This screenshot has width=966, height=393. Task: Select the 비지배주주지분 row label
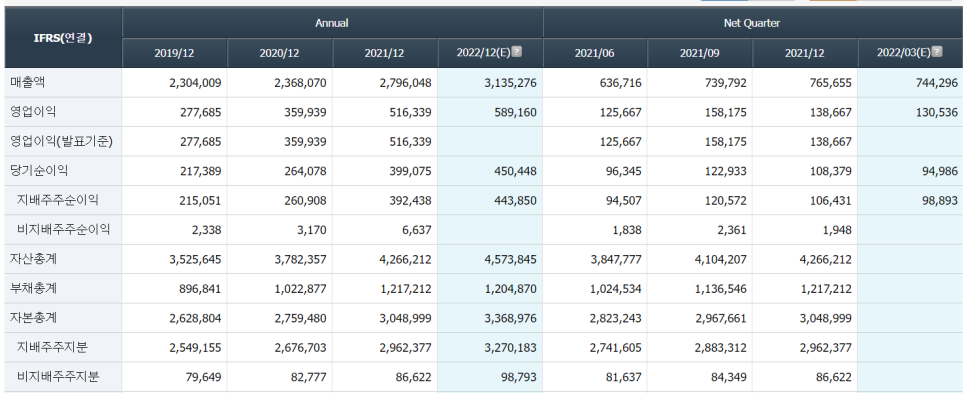(58, 377)
